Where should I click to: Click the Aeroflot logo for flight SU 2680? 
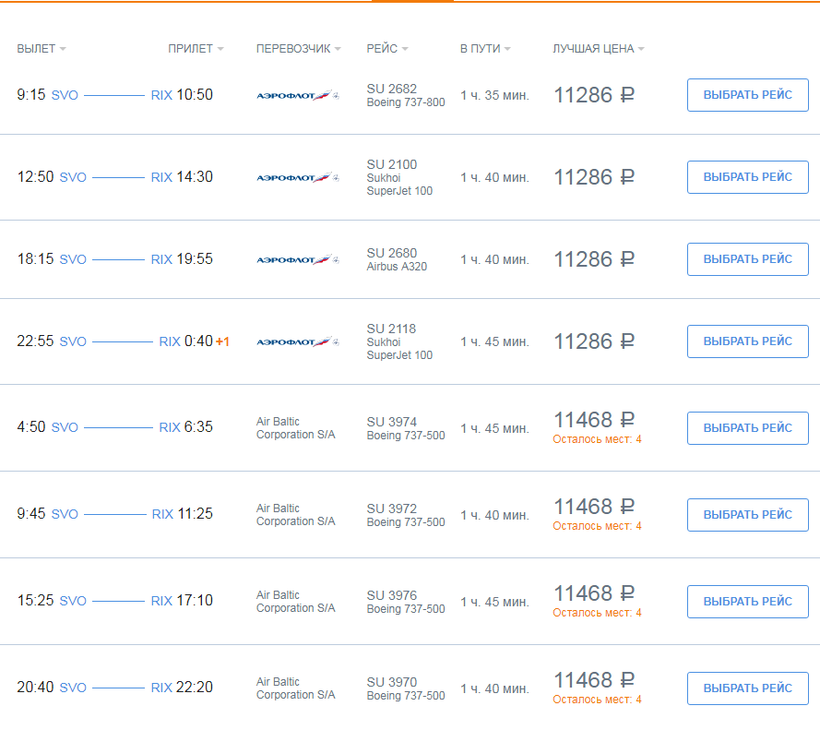[298, 260]
